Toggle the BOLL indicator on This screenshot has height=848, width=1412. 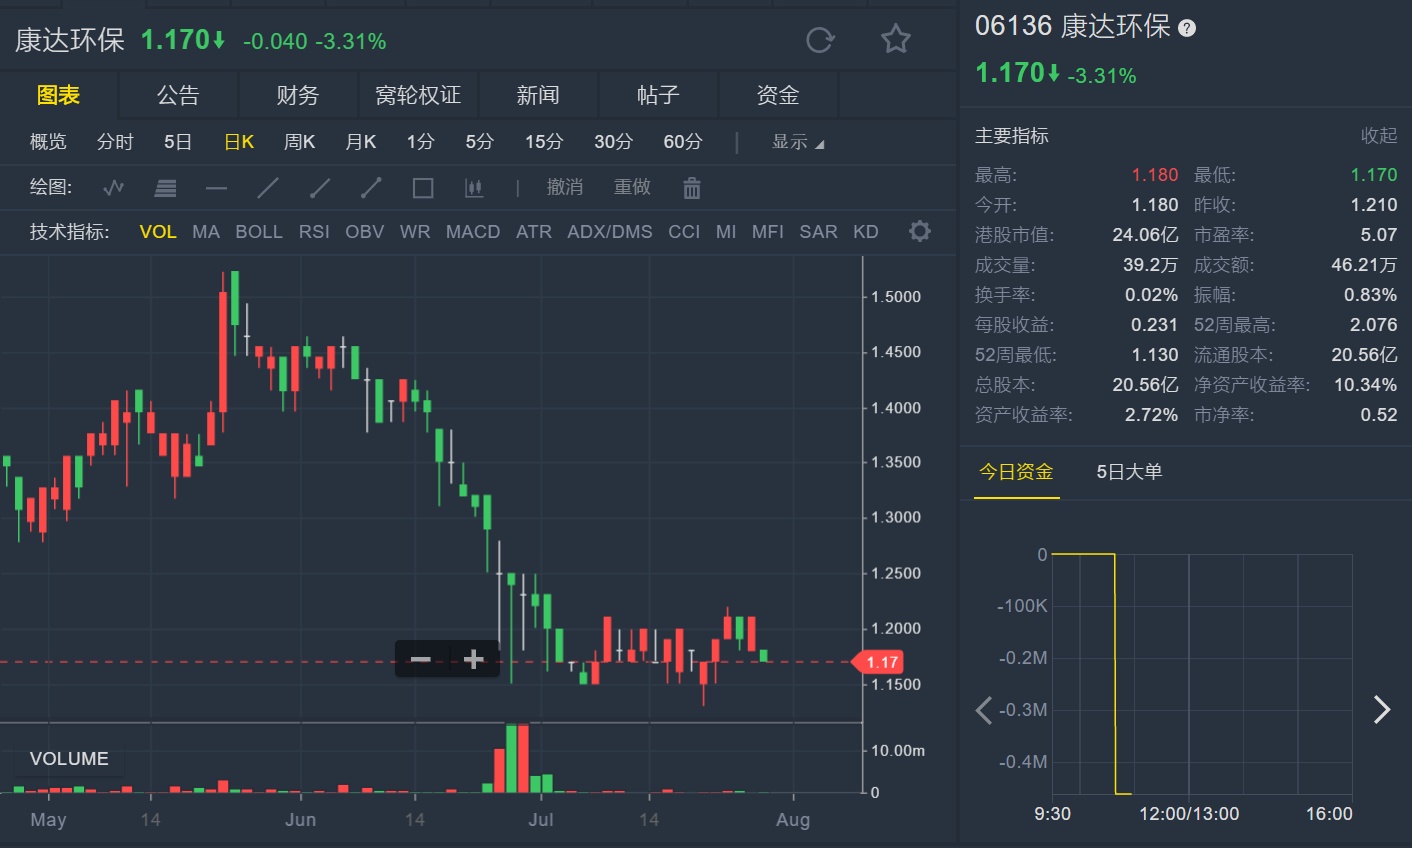coord(259,232)
